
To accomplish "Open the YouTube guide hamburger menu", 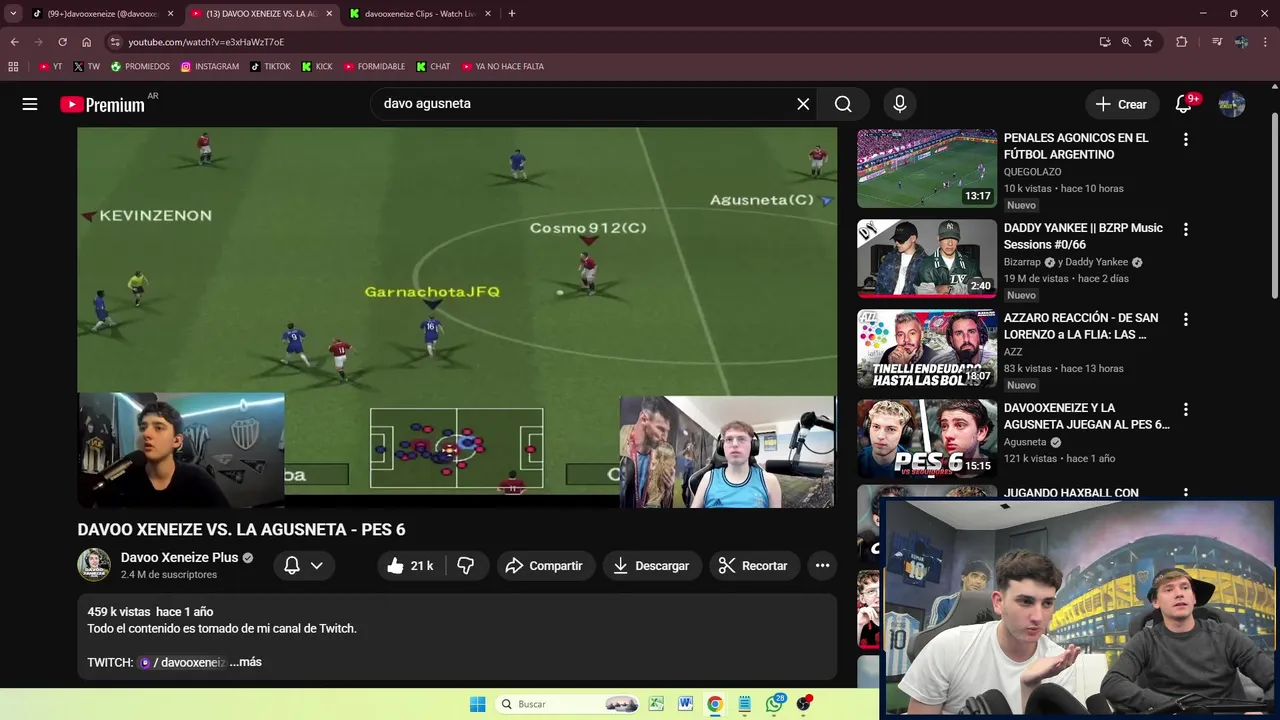I will [30, 104].
